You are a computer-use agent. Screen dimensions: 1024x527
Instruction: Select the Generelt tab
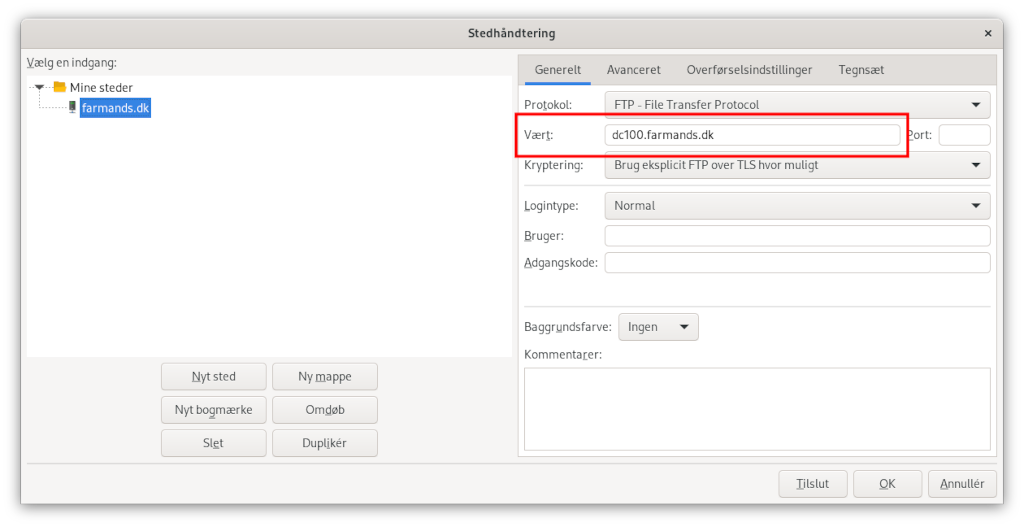point(558,70)
